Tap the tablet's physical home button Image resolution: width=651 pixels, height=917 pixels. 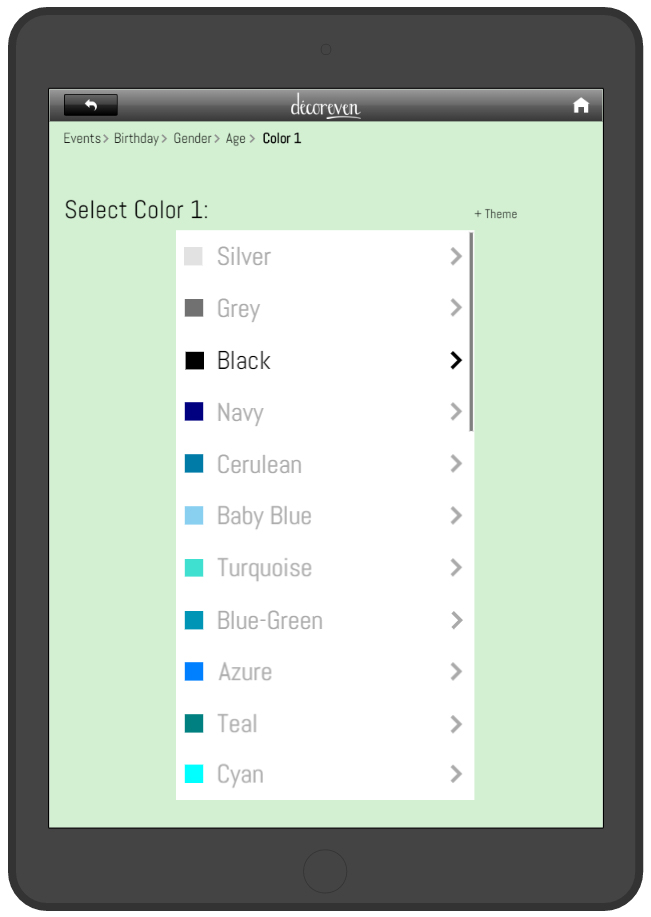tap(325, 871)
